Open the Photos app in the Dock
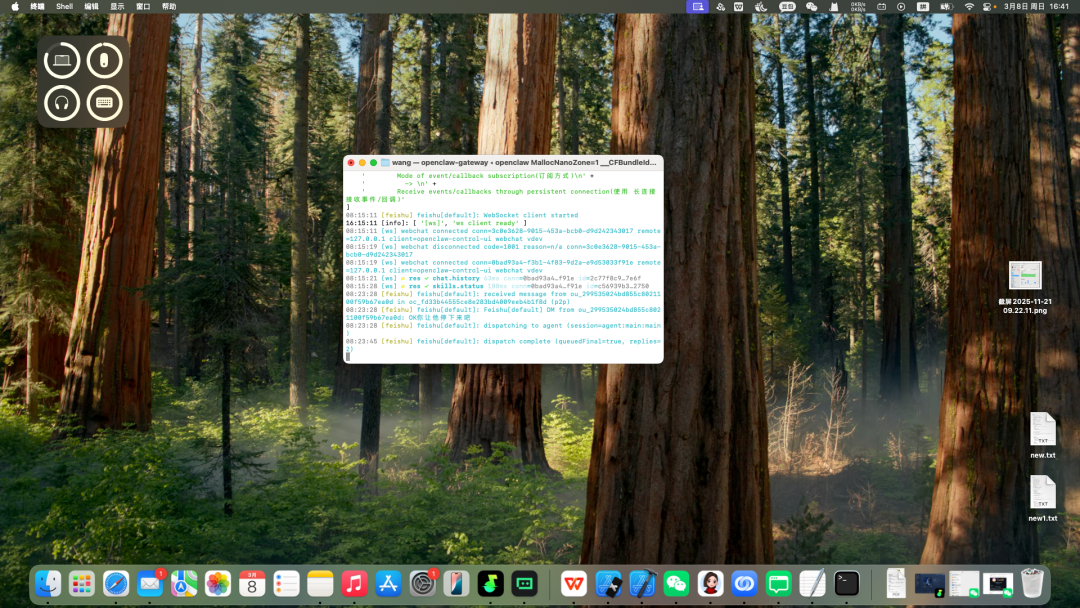 pyautogui.click(x=218, y=584)
